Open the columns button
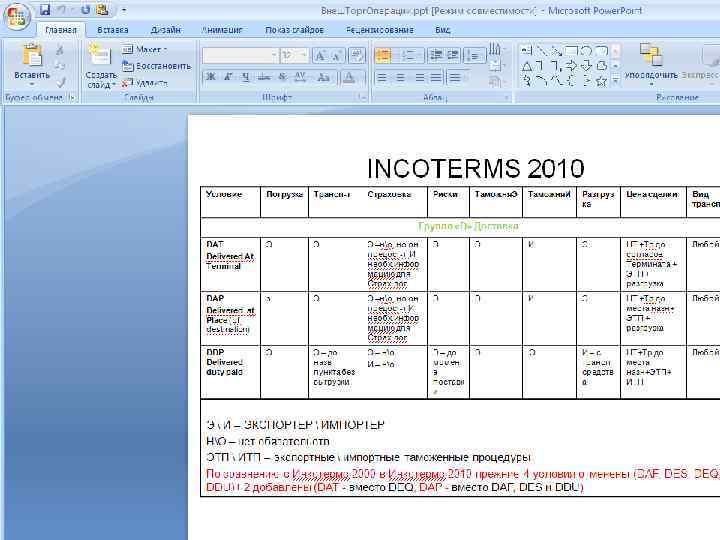This screenshot has height=540, width=720. coord(457,78)
